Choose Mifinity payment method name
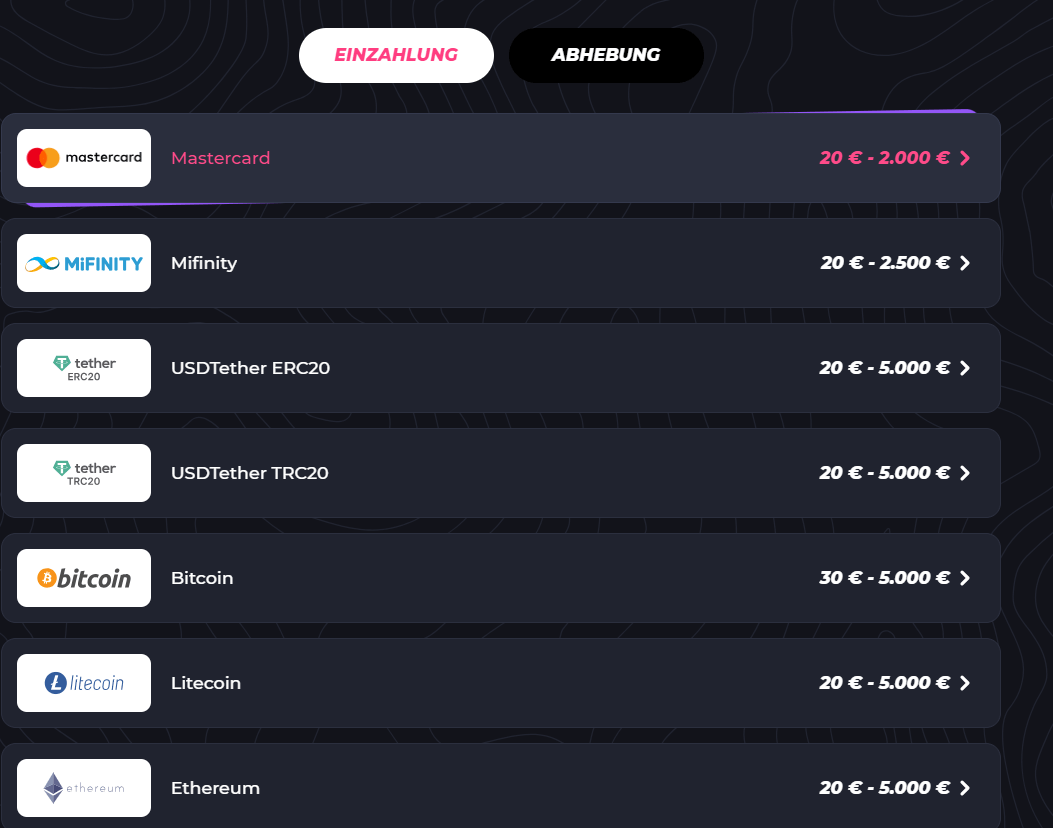This screenshot has height=828, width=1053. pos(204,263)
